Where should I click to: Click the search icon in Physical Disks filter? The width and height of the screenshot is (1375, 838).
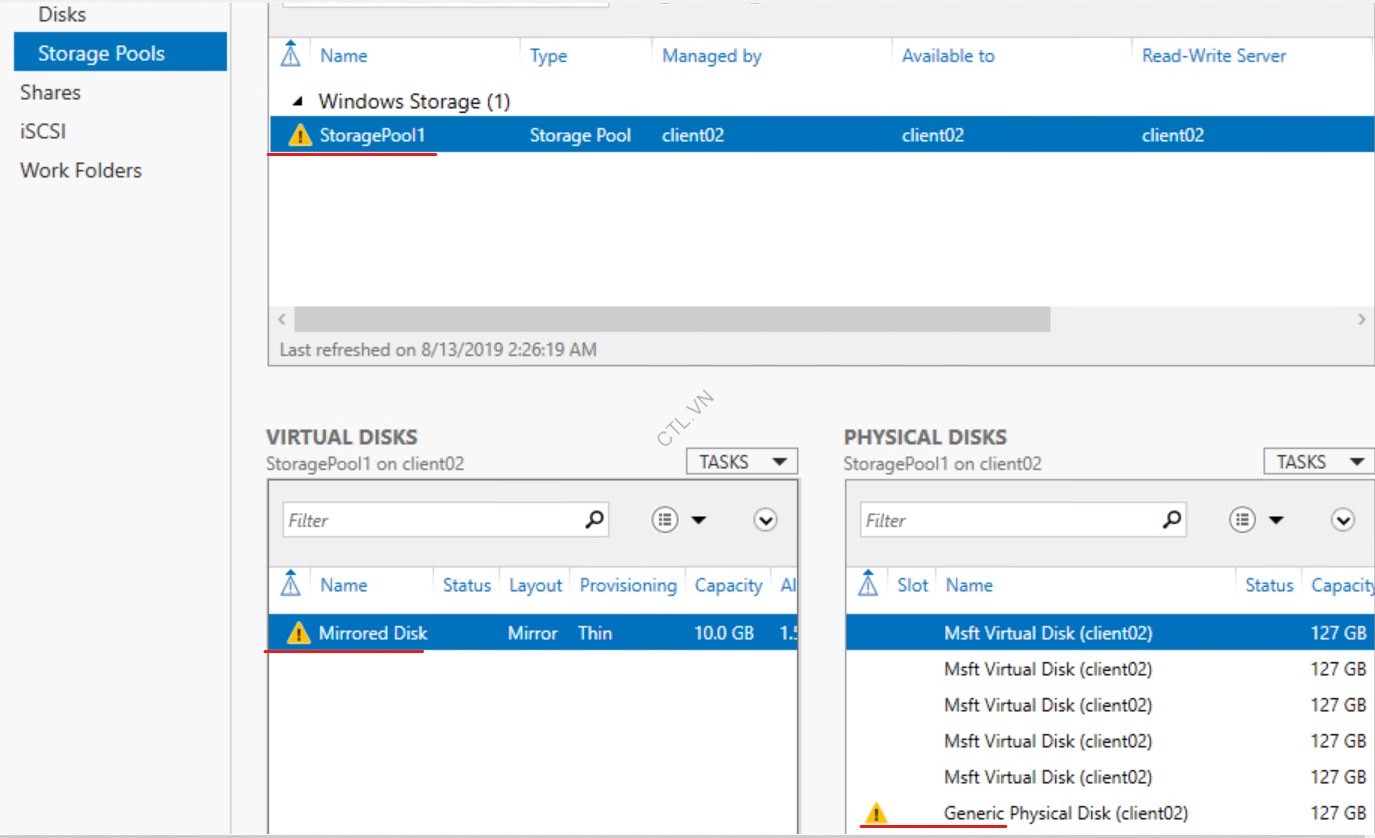(1172, 520)
